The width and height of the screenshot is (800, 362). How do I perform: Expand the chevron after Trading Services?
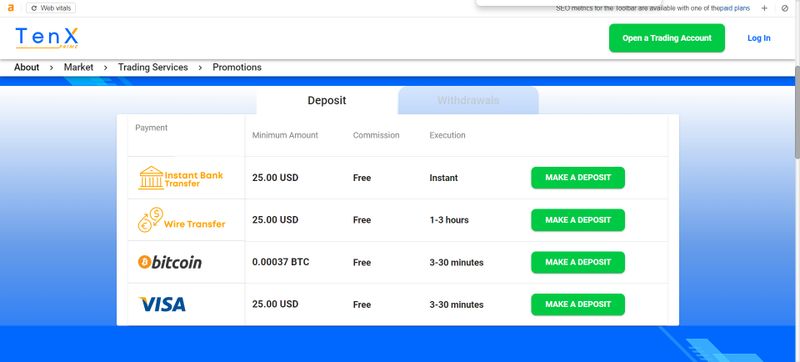coord(201,68)
